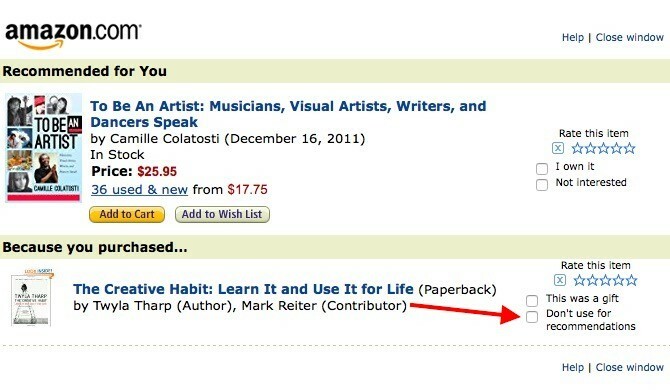This screenshot has width=670, height=390.
Task: Click the bottom Close window link
Action: (x=629, y=367)
